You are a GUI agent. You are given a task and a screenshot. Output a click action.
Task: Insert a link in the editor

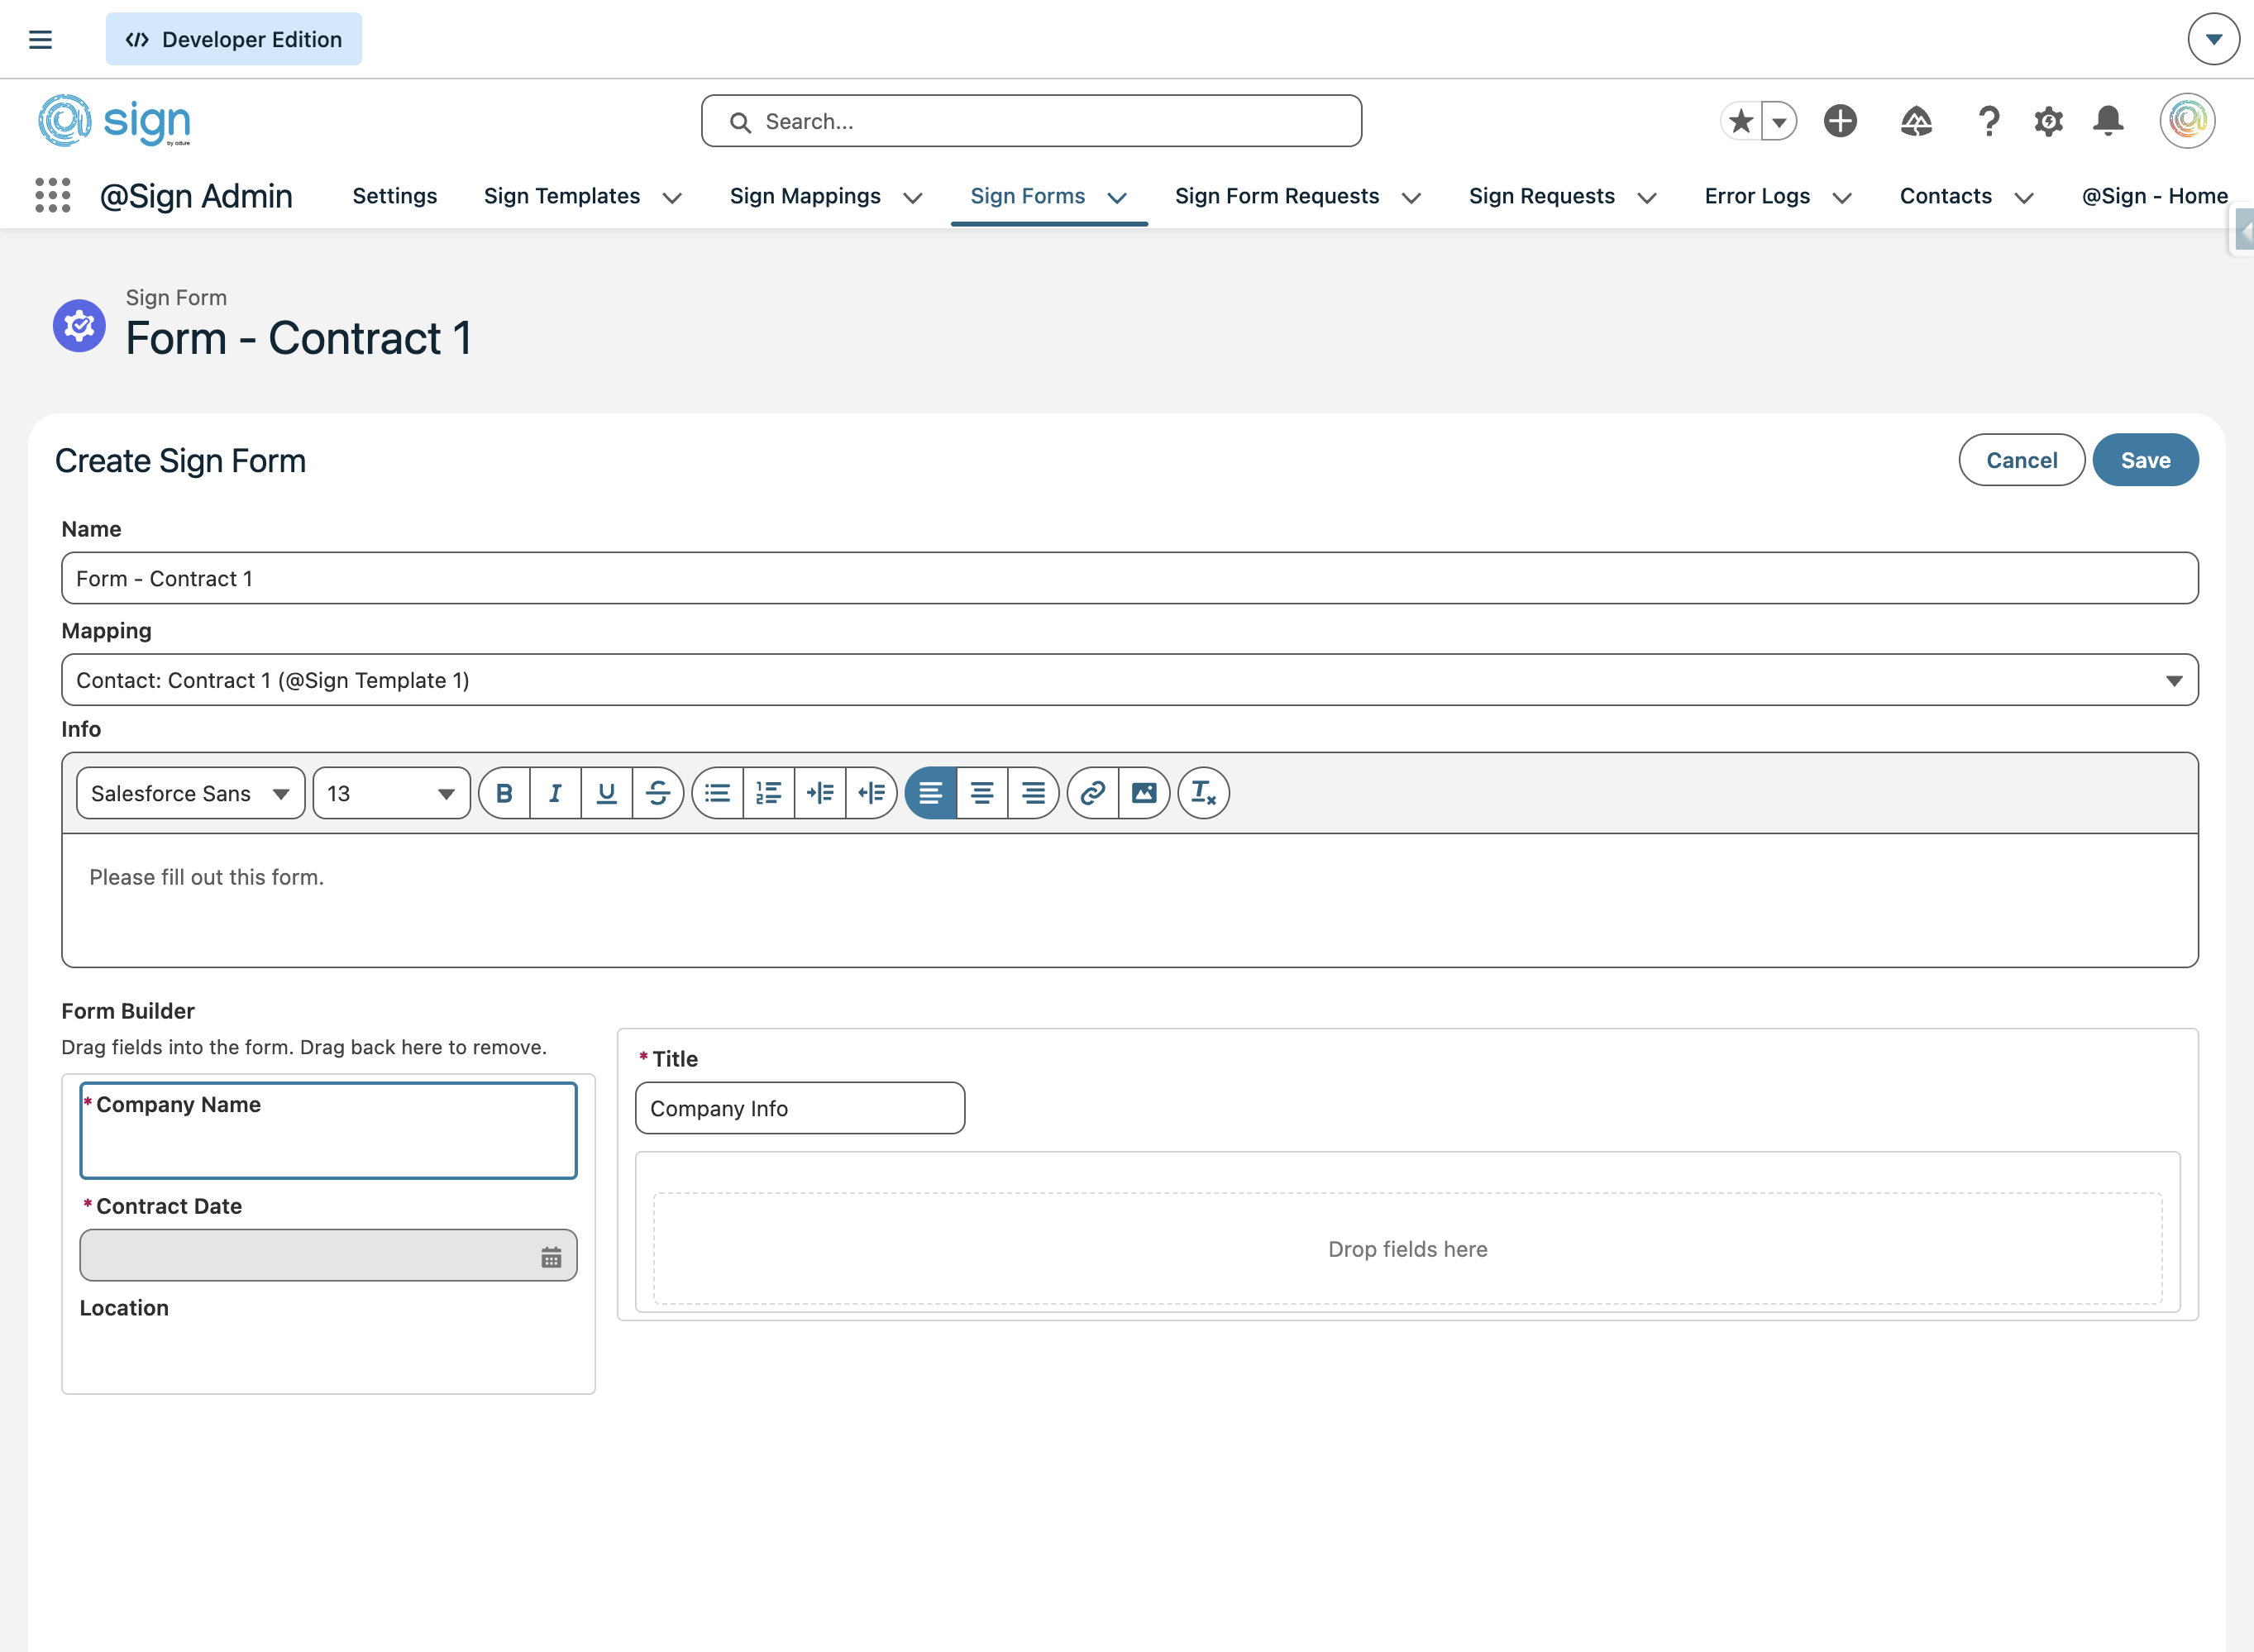[x=1092, y=793]
